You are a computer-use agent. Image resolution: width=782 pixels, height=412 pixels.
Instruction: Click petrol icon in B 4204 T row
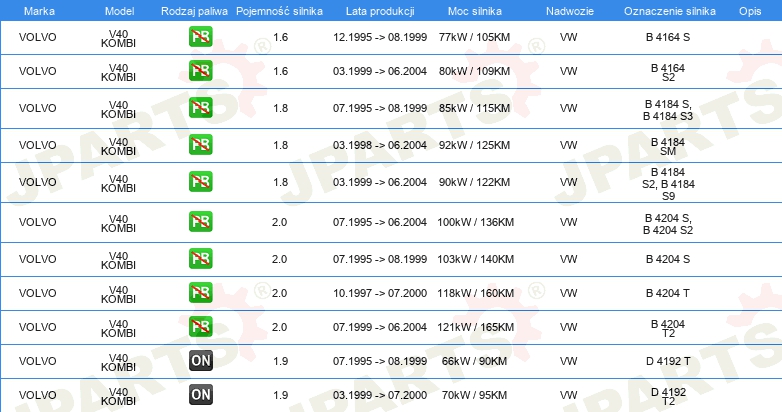click(x=200, y=292)
